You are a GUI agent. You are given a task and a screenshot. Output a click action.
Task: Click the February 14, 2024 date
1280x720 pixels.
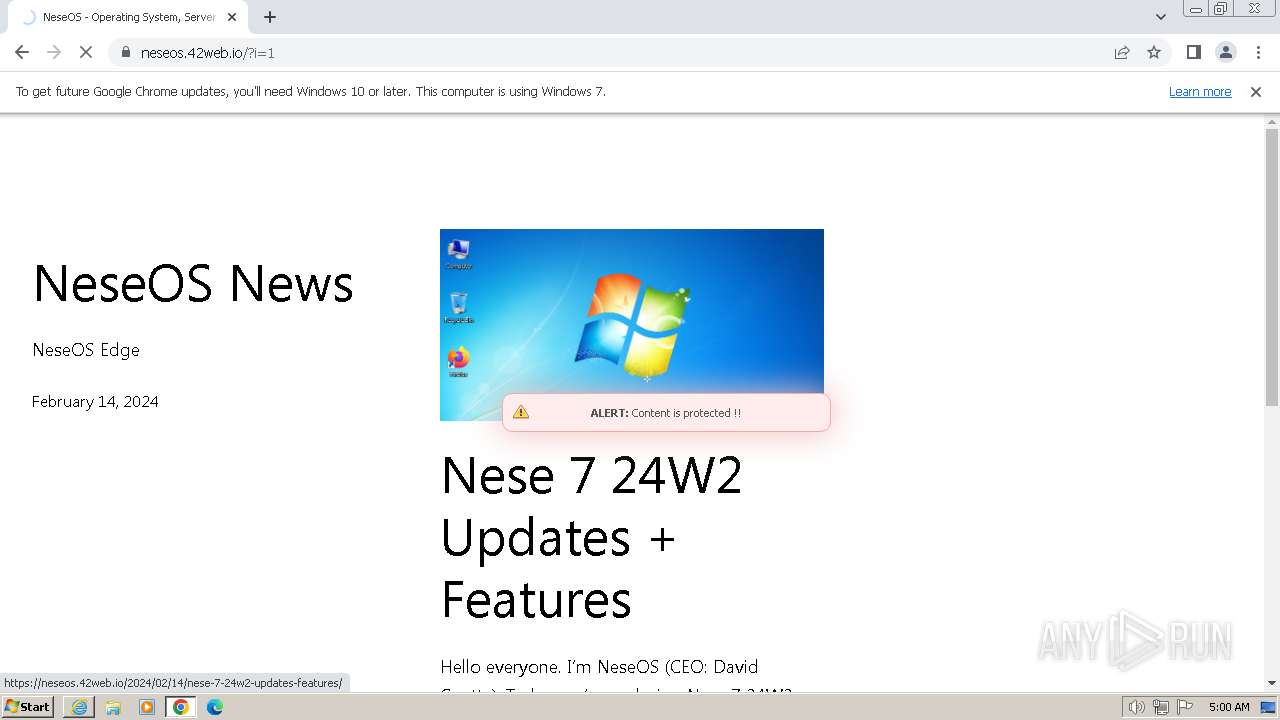click(x=95, y=402)
